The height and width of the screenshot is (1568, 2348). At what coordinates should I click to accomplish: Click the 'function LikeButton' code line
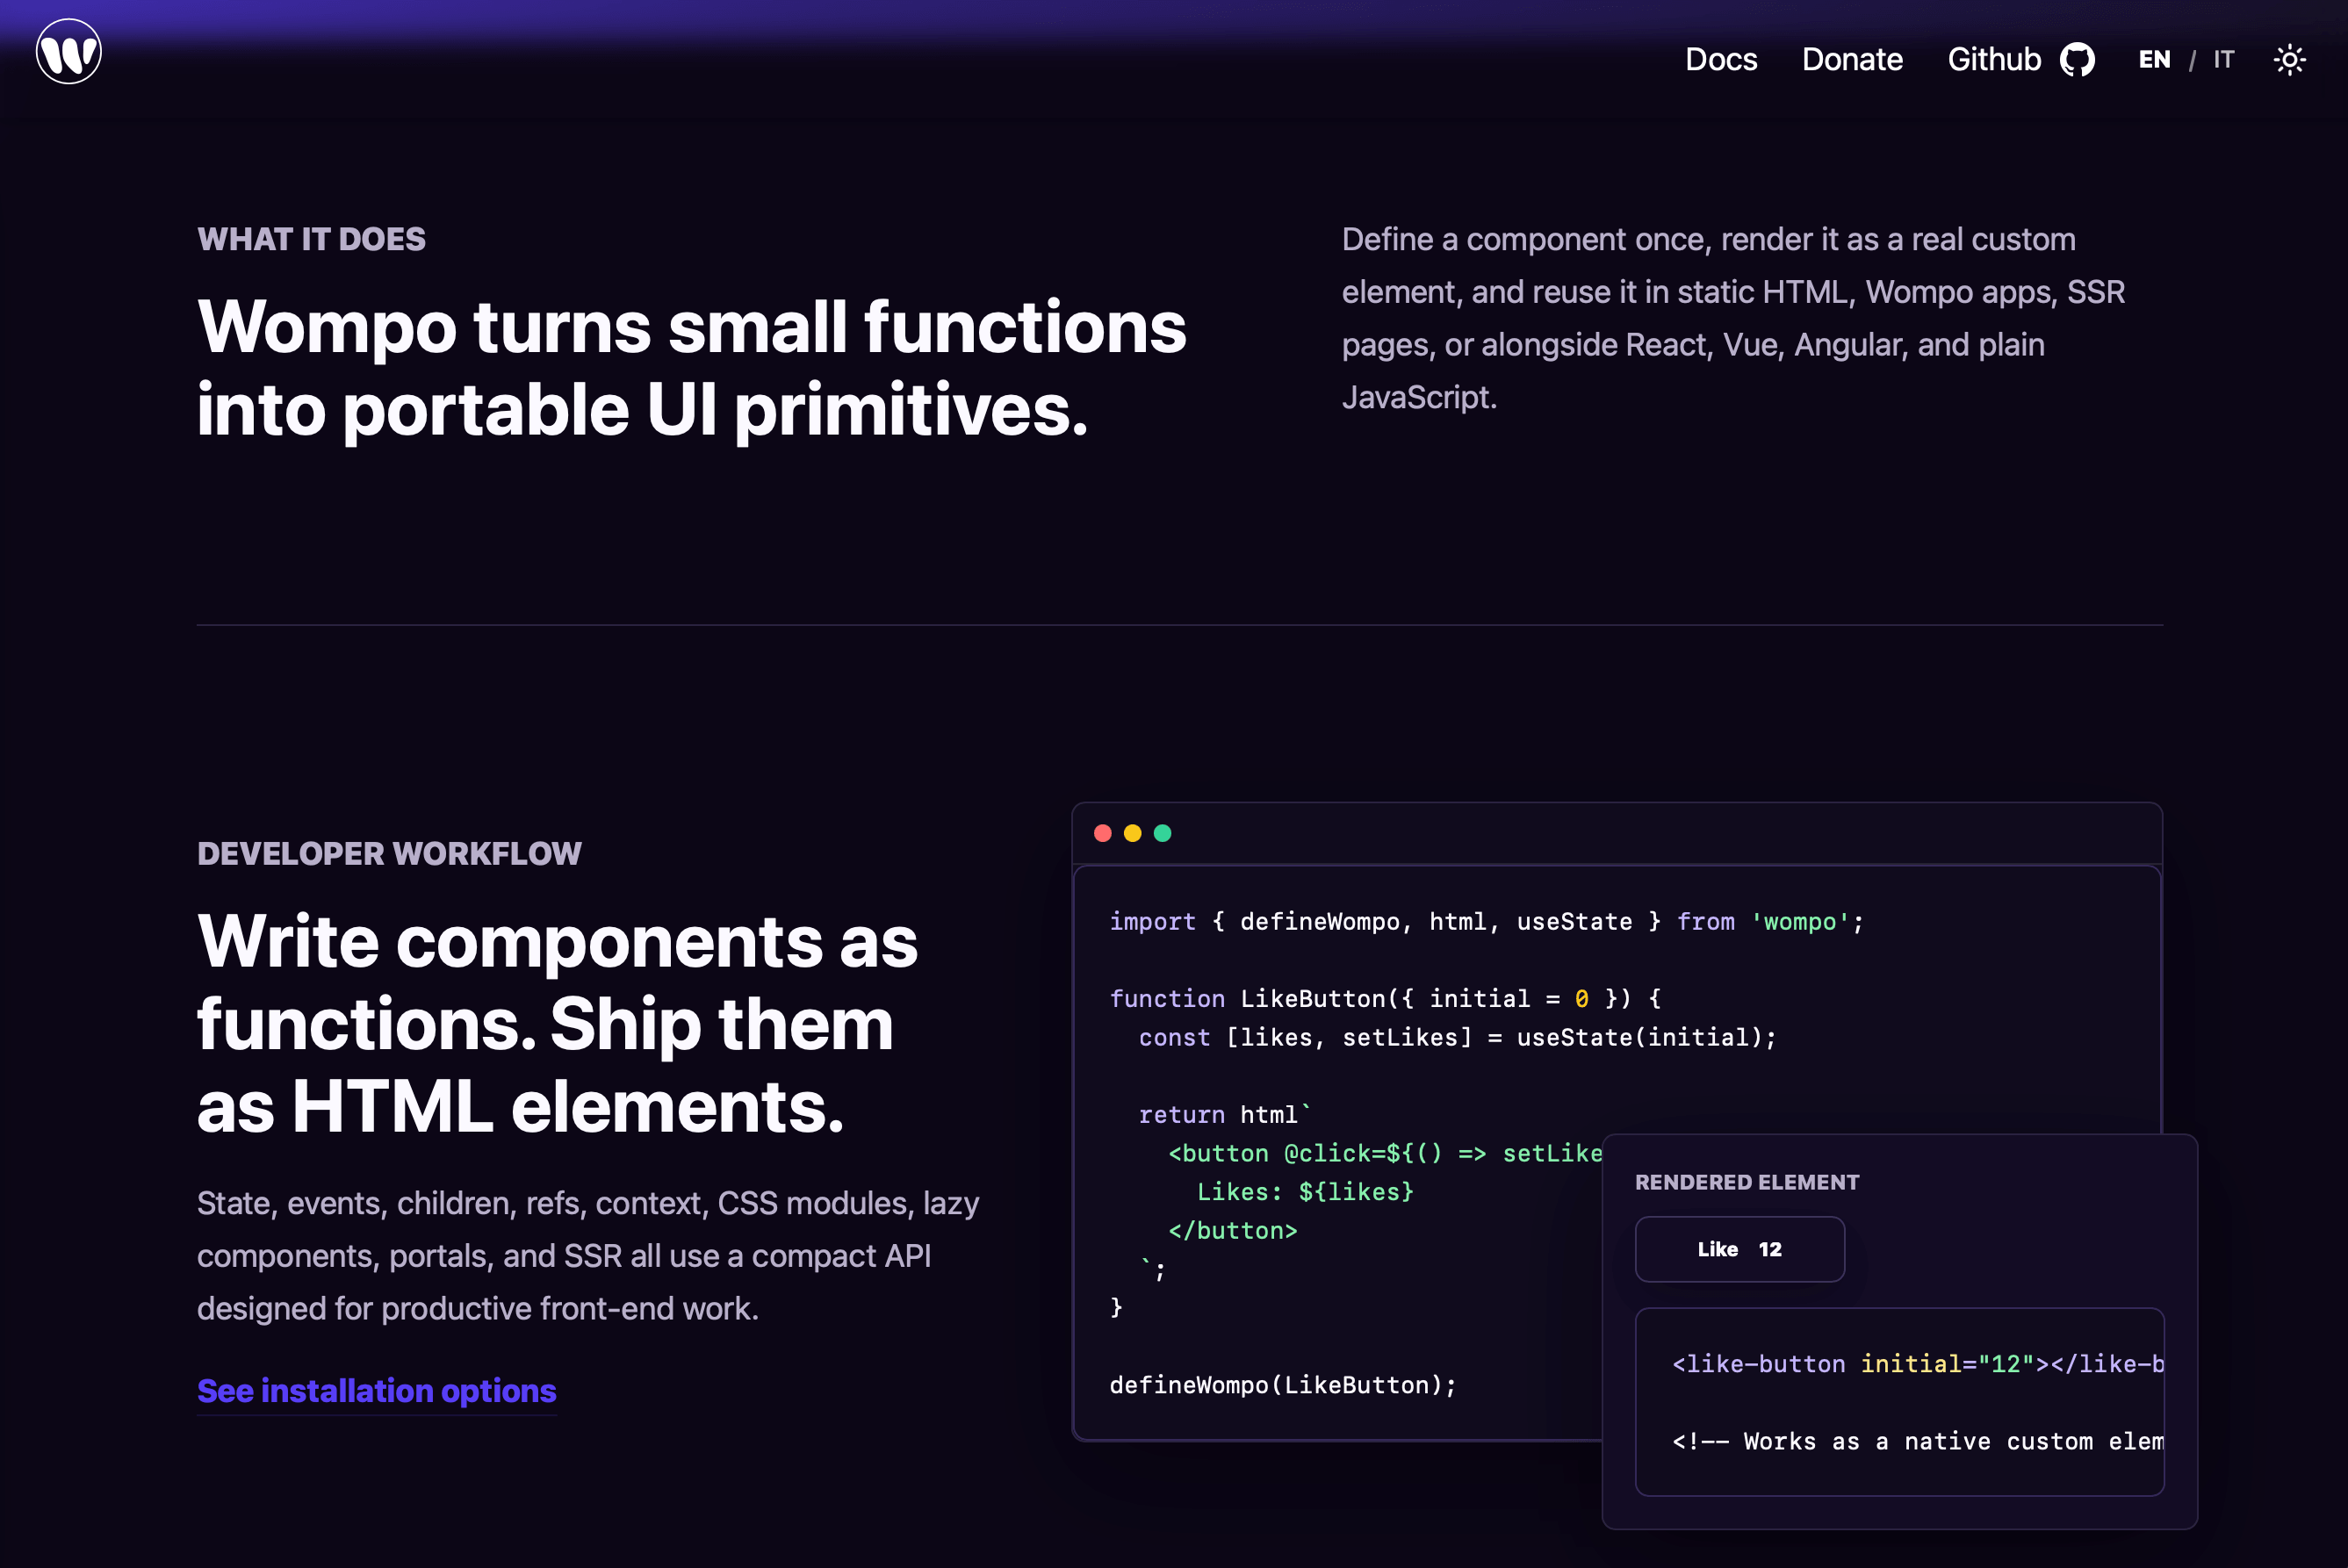1385,998
